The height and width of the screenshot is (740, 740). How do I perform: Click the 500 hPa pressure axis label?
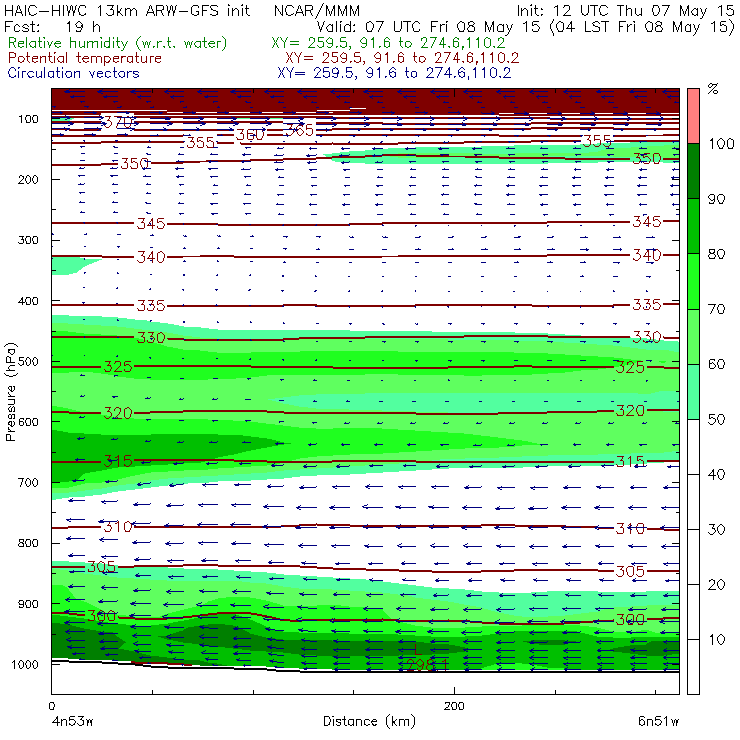click(28, 362)
